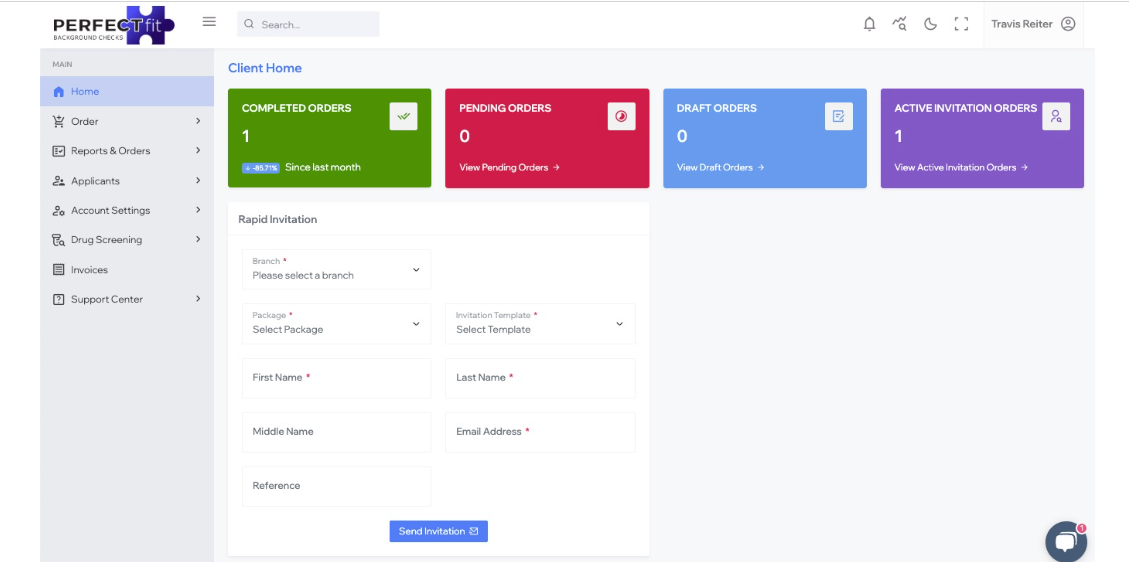Click the COMPLETED ORDERS title
Image resolution: width=1129 pixels, height=562 pixels.
(x=297, y=109)
